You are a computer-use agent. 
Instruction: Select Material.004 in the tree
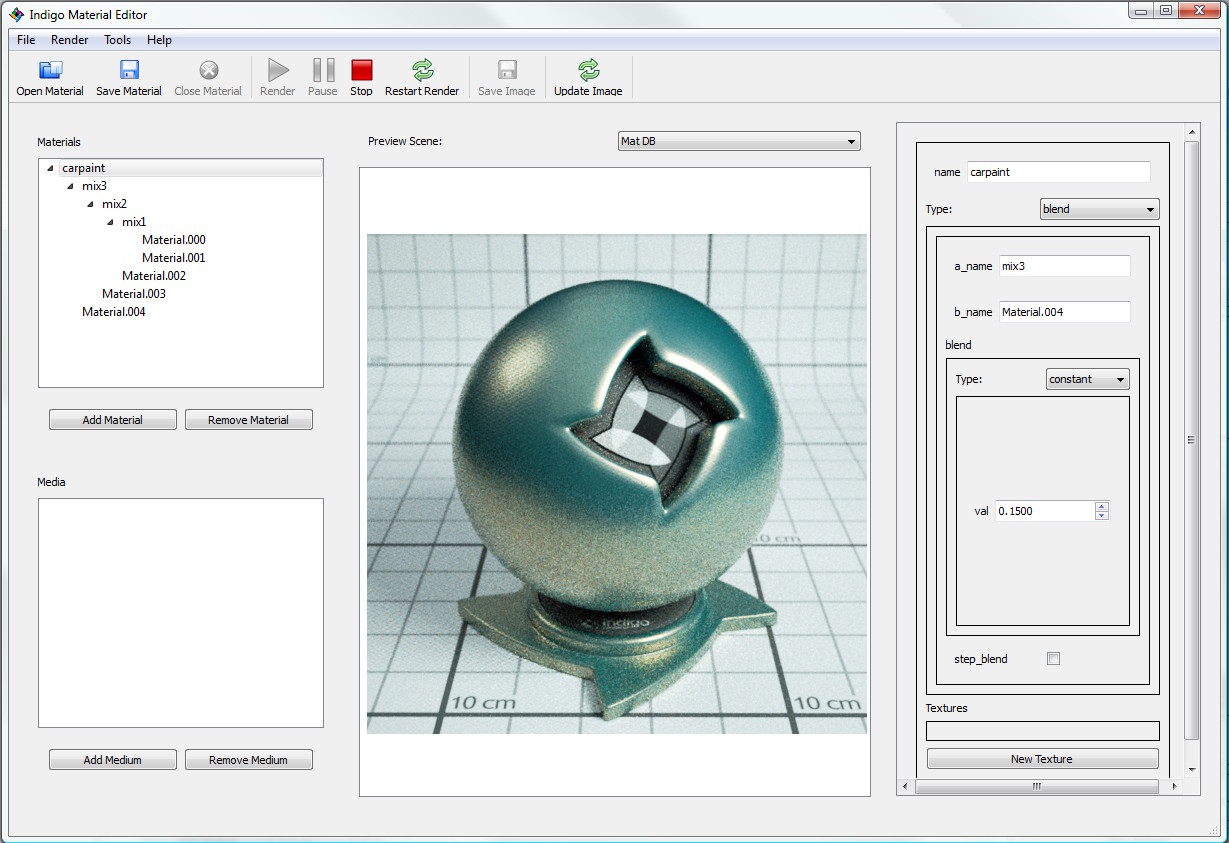[114, 312]
